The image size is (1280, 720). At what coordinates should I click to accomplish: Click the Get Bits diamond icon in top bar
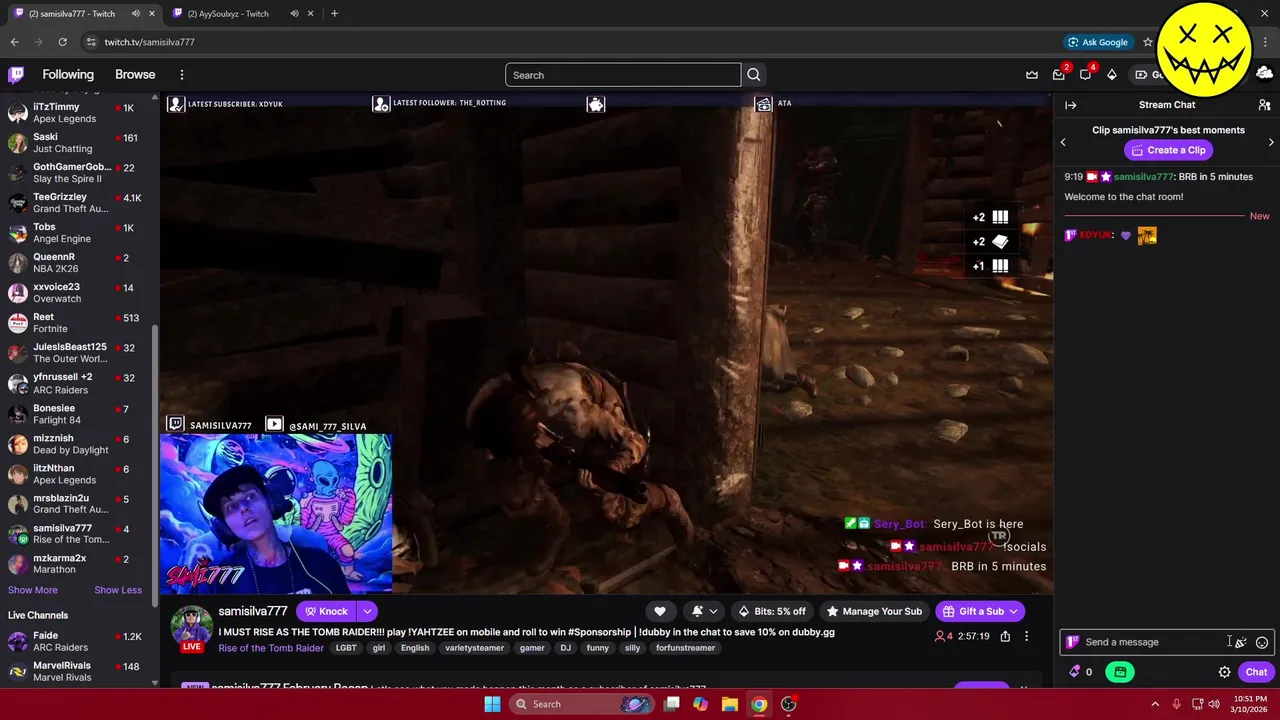pos(1112,75)
